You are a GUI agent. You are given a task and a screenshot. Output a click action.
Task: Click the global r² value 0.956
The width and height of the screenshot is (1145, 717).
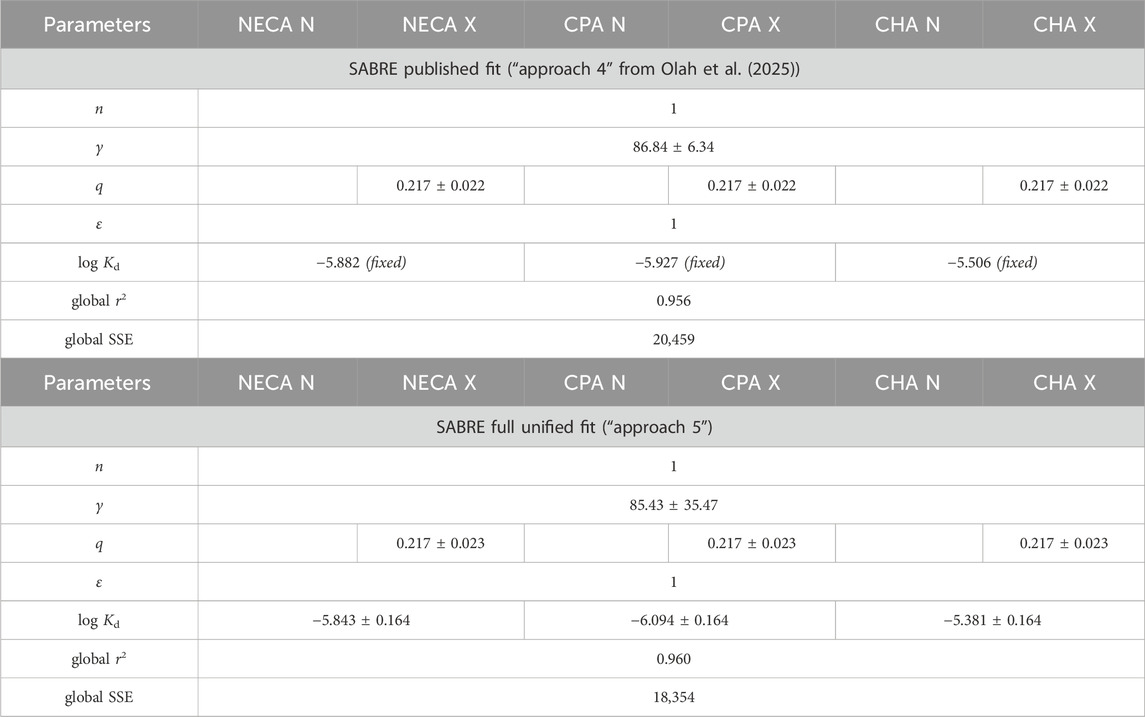click(x=671, y=301)
